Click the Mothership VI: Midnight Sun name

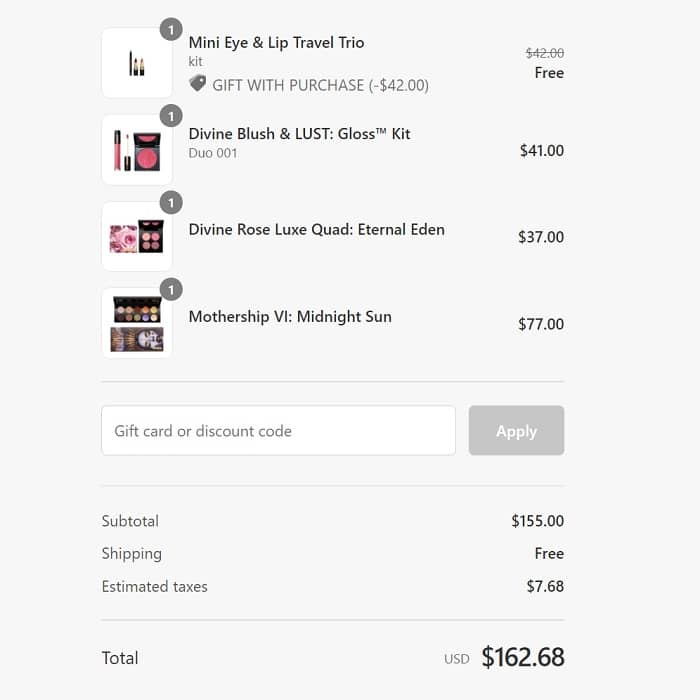pyautogui.click(x=290, y=316)
